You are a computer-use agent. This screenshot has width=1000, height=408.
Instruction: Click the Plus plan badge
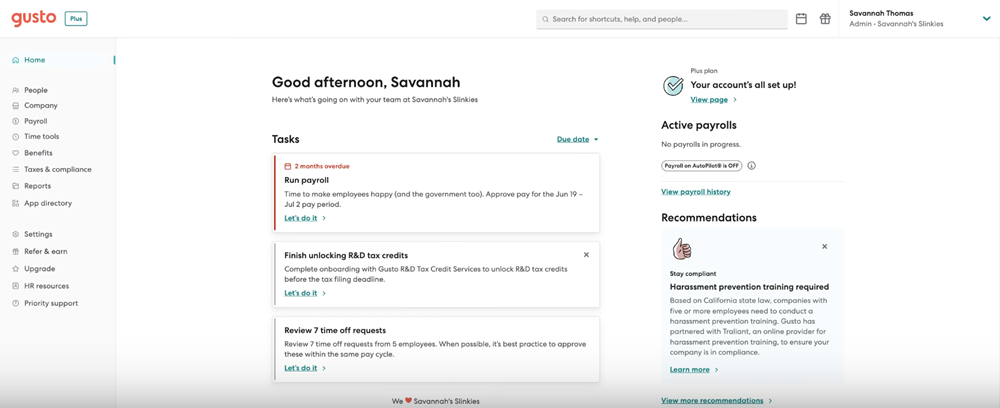pos(76,19)
